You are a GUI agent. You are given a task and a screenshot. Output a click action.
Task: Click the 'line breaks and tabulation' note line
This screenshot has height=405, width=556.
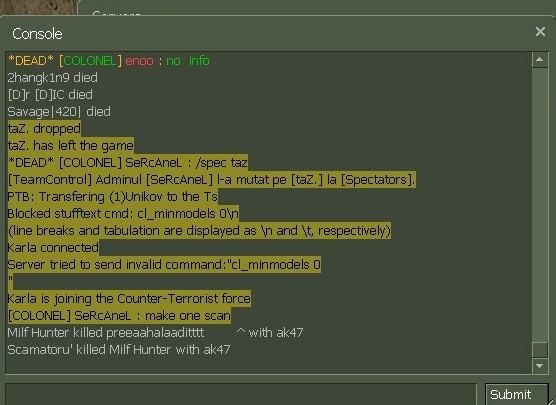pyautogui.click(x=199, y=231)
